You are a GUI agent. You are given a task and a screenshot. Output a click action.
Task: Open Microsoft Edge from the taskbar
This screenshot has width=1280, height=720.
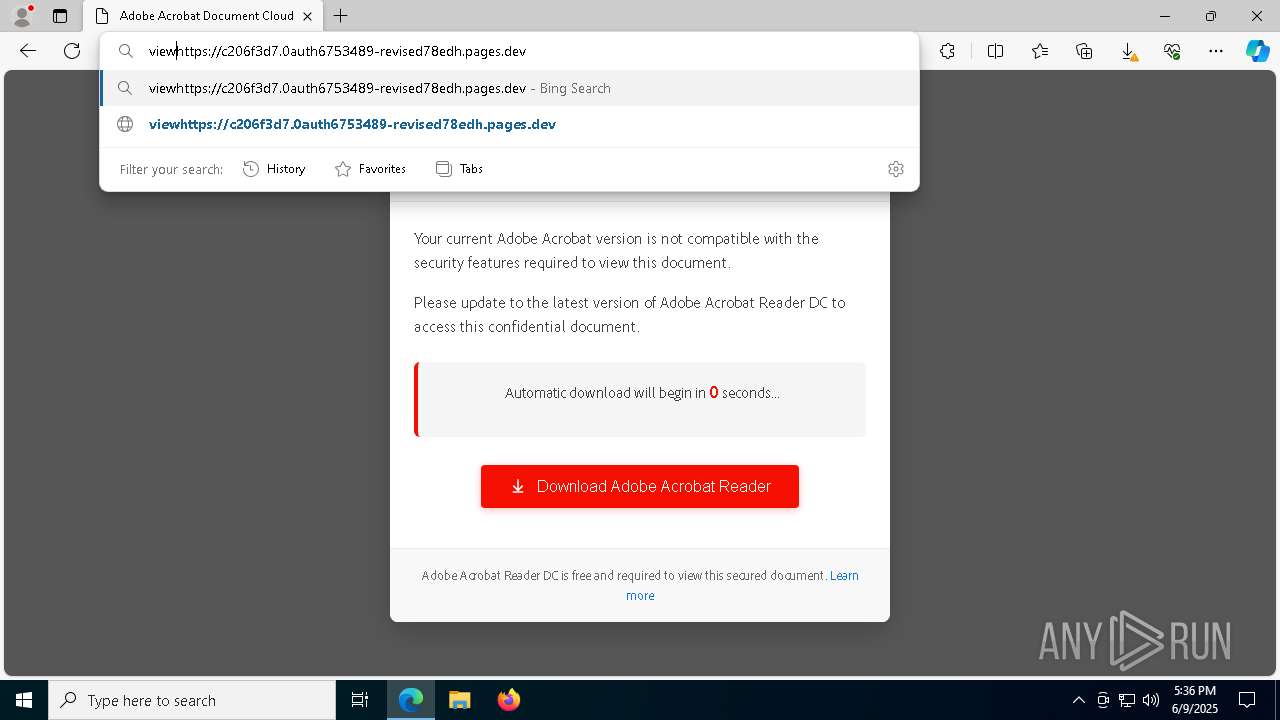tap(411, 700)
